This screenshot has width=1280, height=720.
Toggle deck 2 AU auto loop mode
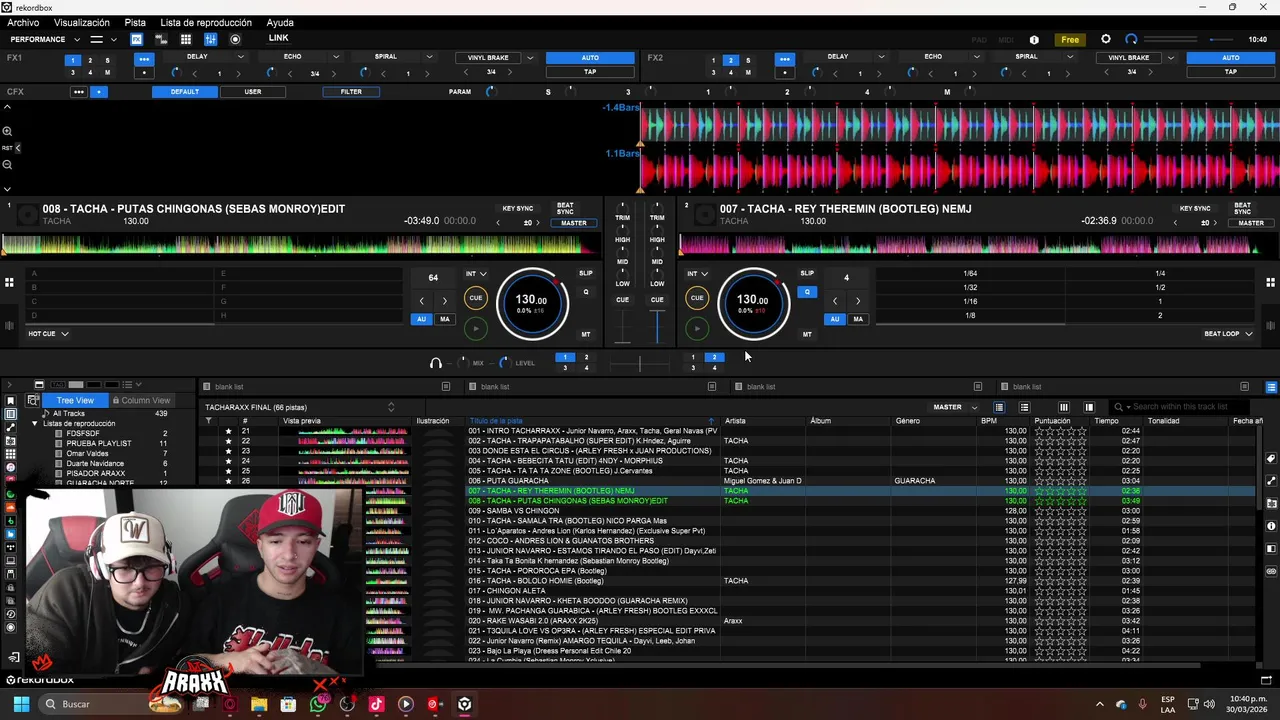(834, 319)
